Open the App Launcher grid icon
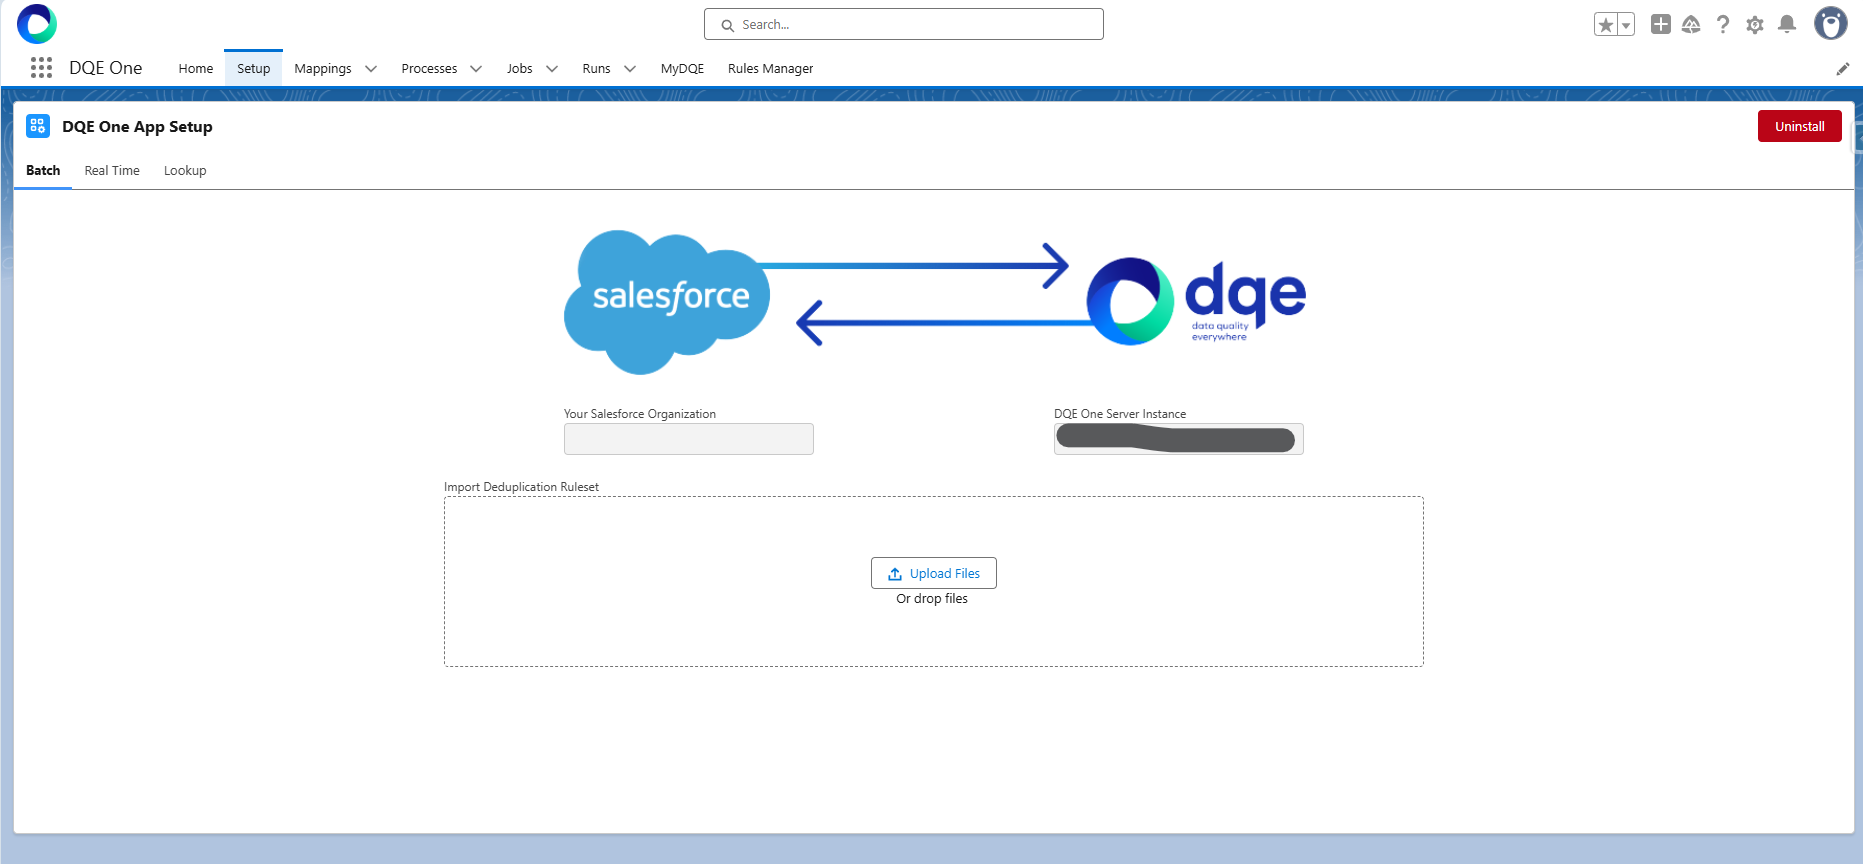 coord(41,68)
